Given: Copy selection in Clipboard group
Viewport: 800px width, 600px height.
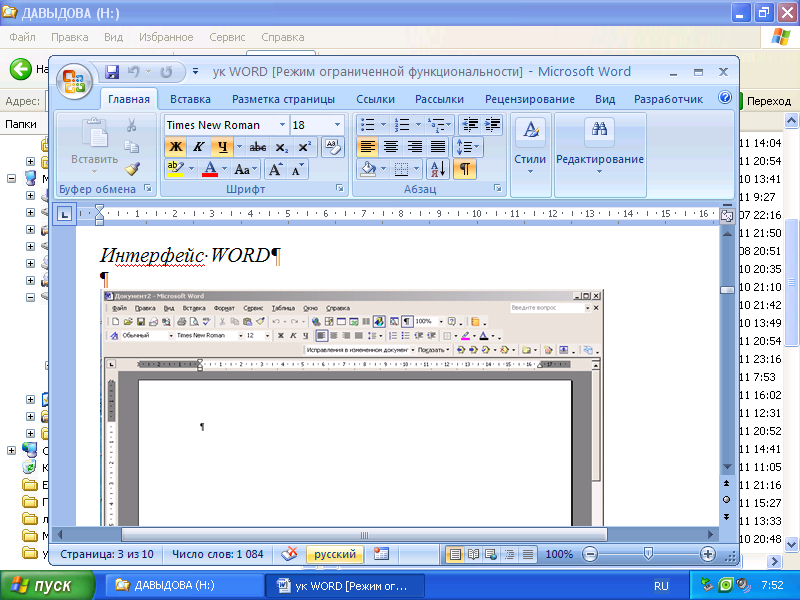Looking at the screenshot, I should (132, 147).
